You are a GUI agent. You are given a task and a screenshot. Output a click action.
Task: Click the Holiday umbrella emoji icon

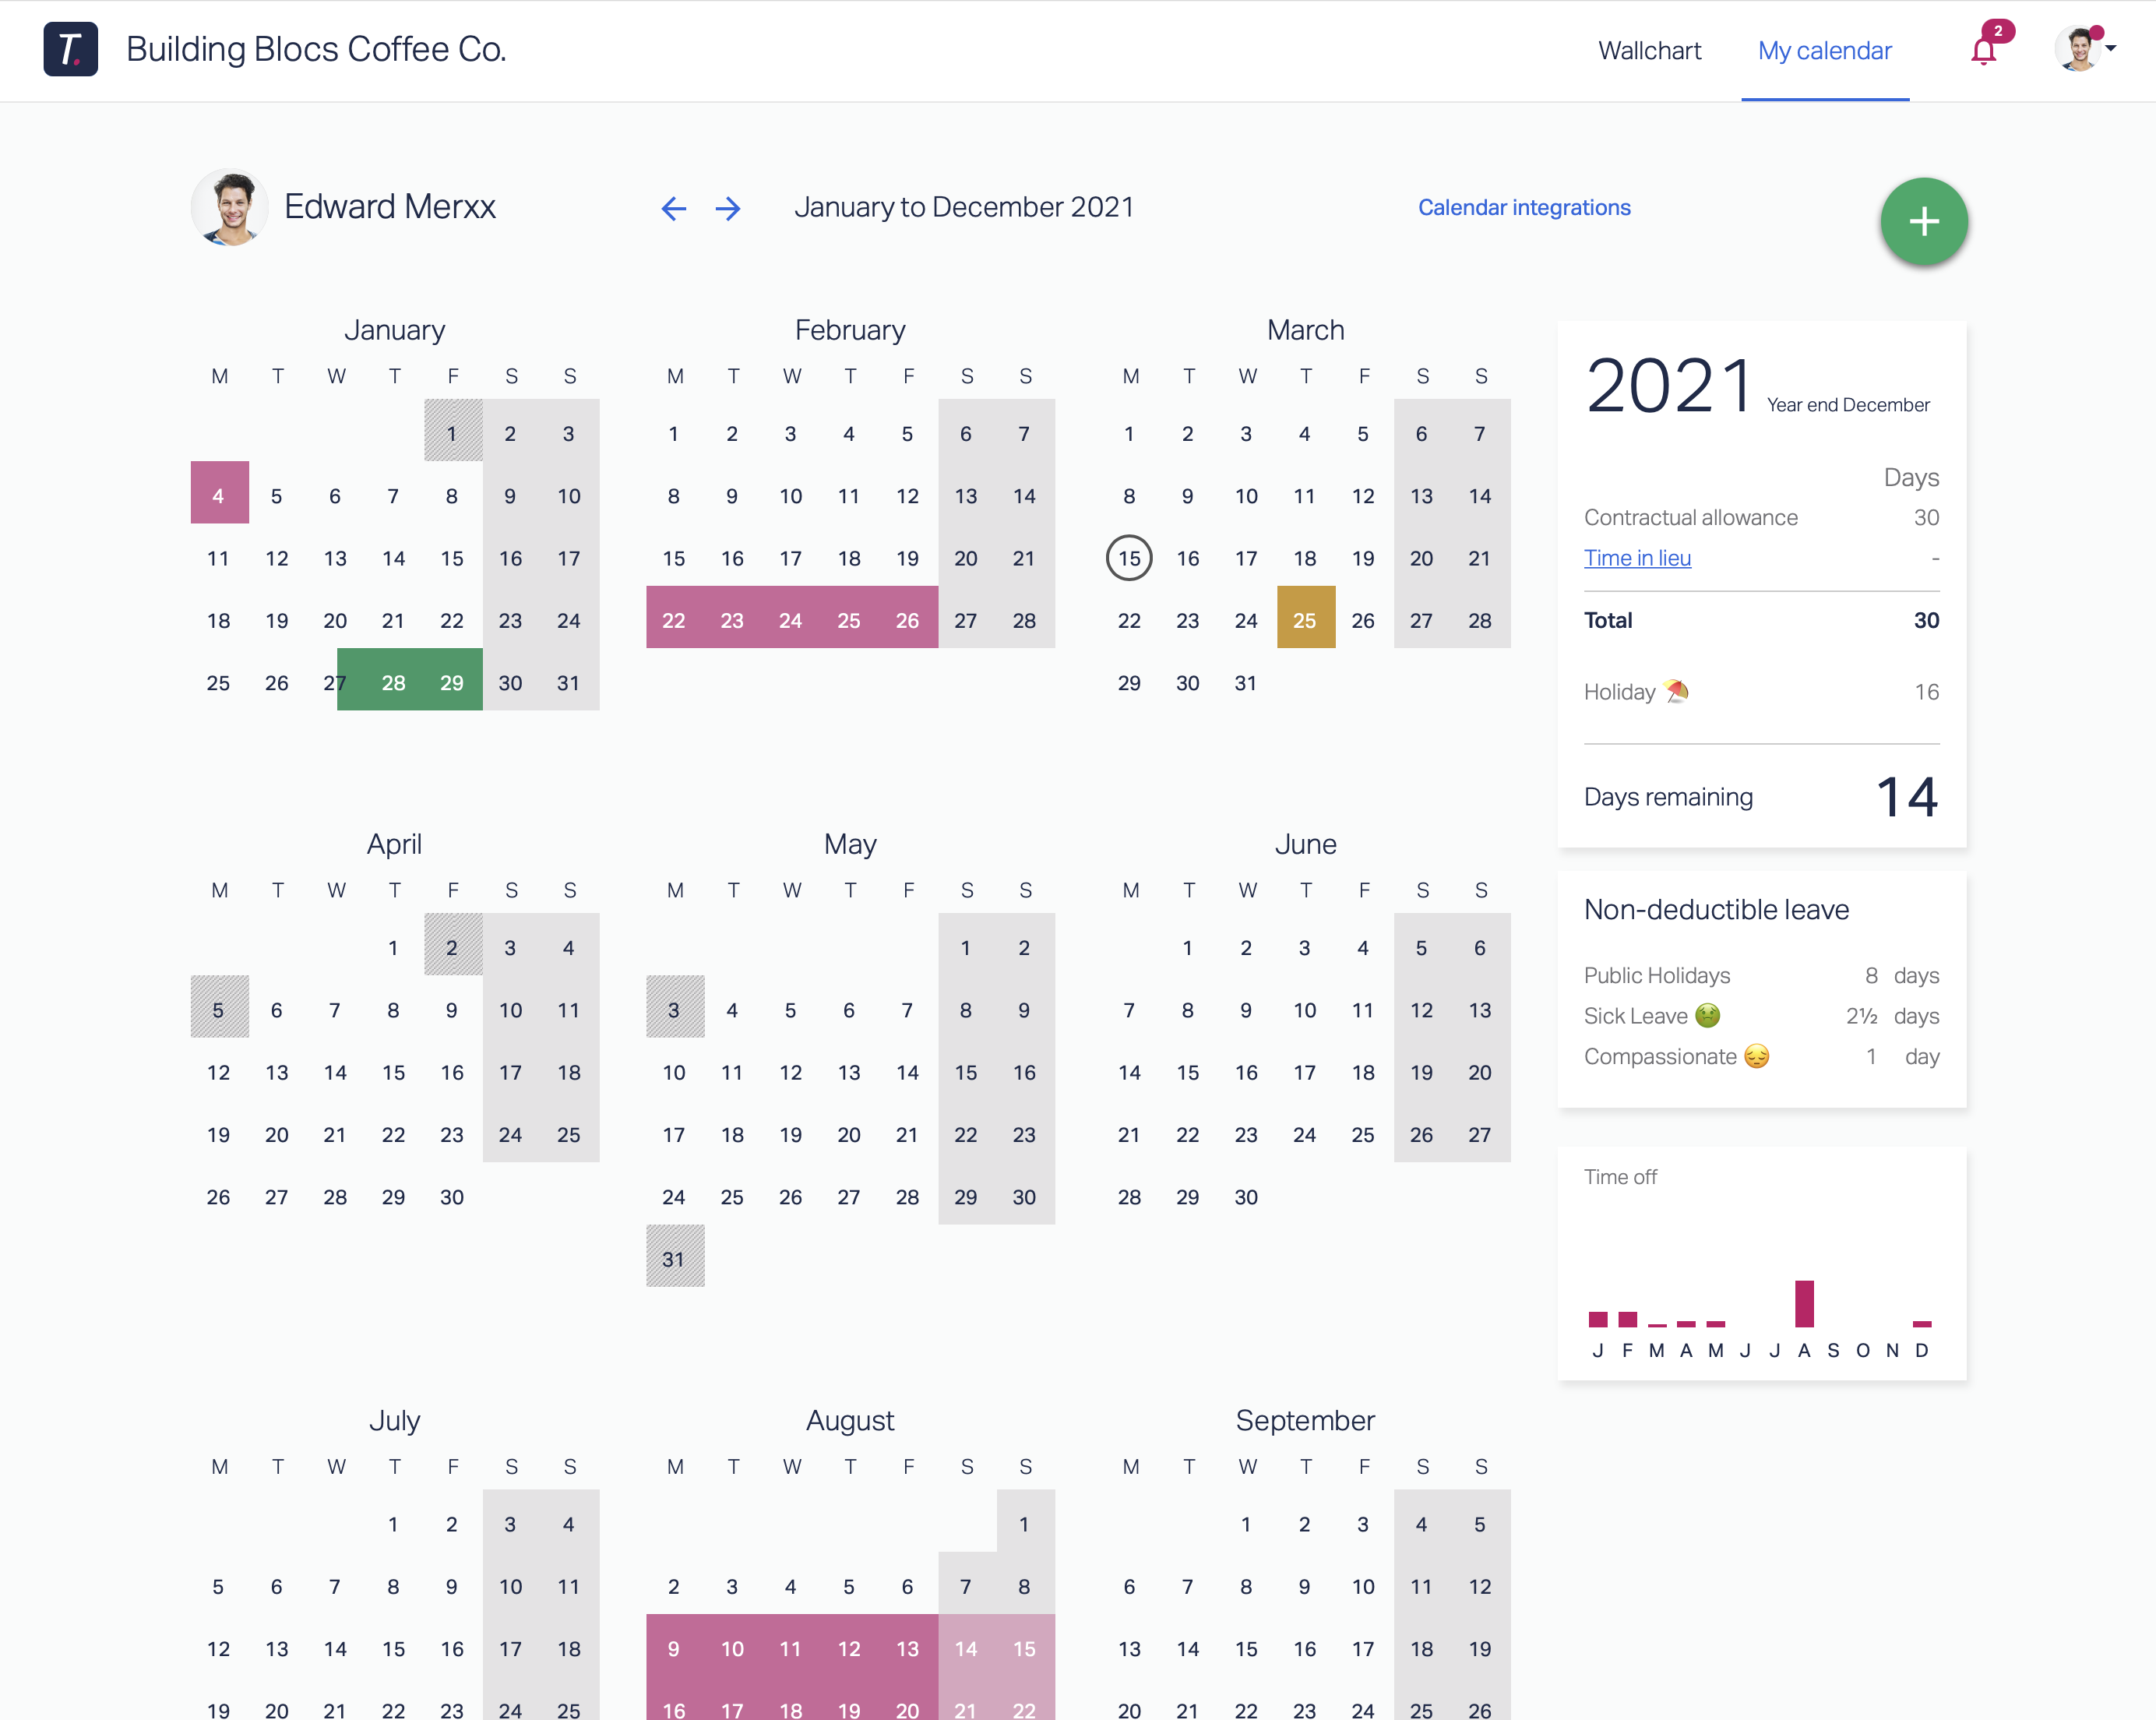point(1676,691)
